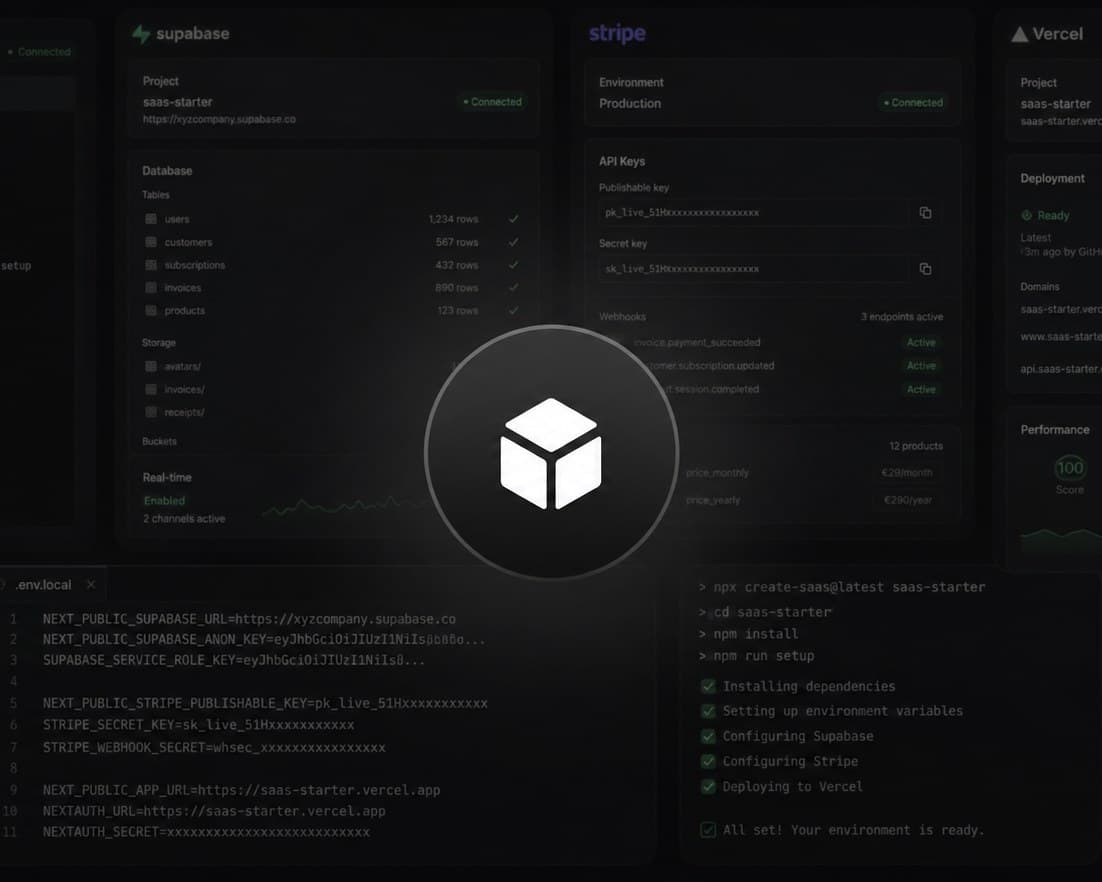Open the xyzcompany.supabase.co project URL

(219, 119)
